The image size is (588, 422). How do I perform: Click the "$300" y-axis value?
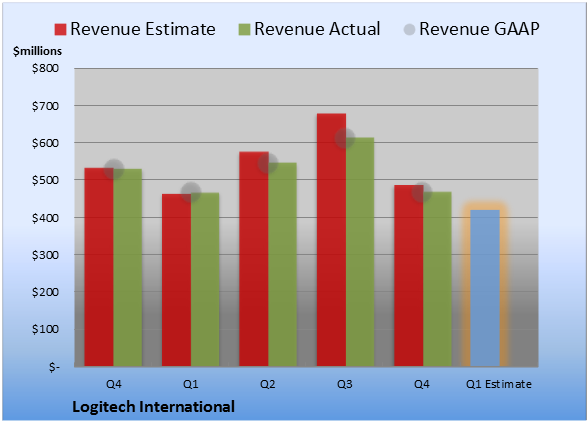[45, 255]
